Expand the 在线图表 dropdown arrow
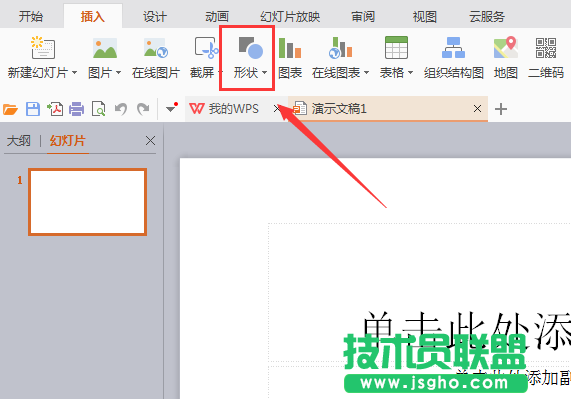This screenshot has width=571, height=399. 366,73
